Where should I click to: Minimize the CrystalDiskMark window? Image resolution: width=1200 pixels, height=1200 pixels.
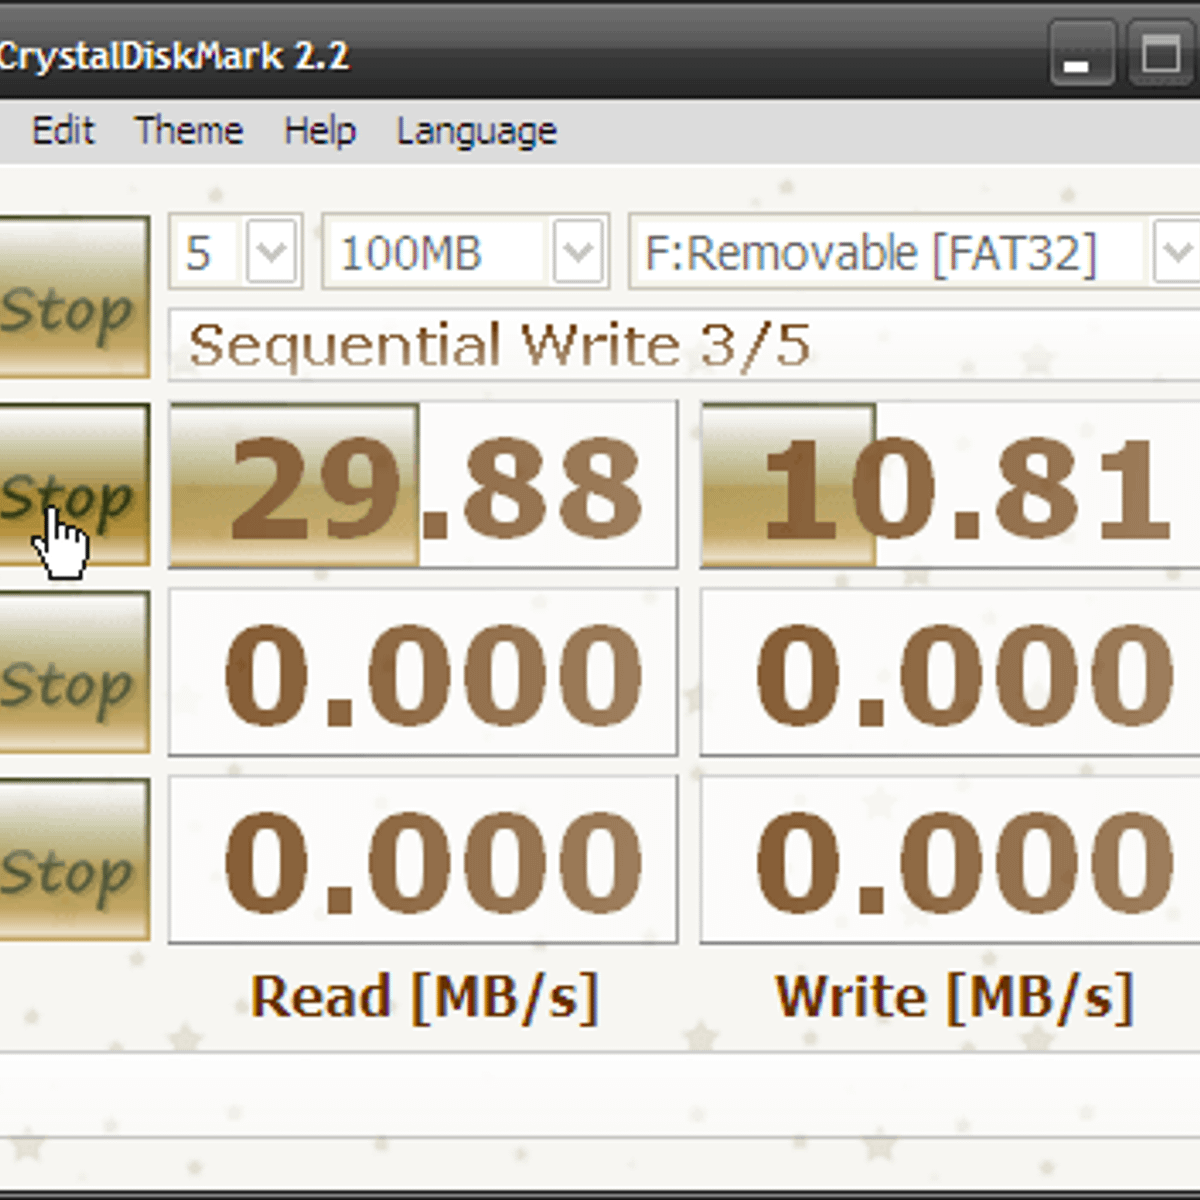click(1081, 54)
